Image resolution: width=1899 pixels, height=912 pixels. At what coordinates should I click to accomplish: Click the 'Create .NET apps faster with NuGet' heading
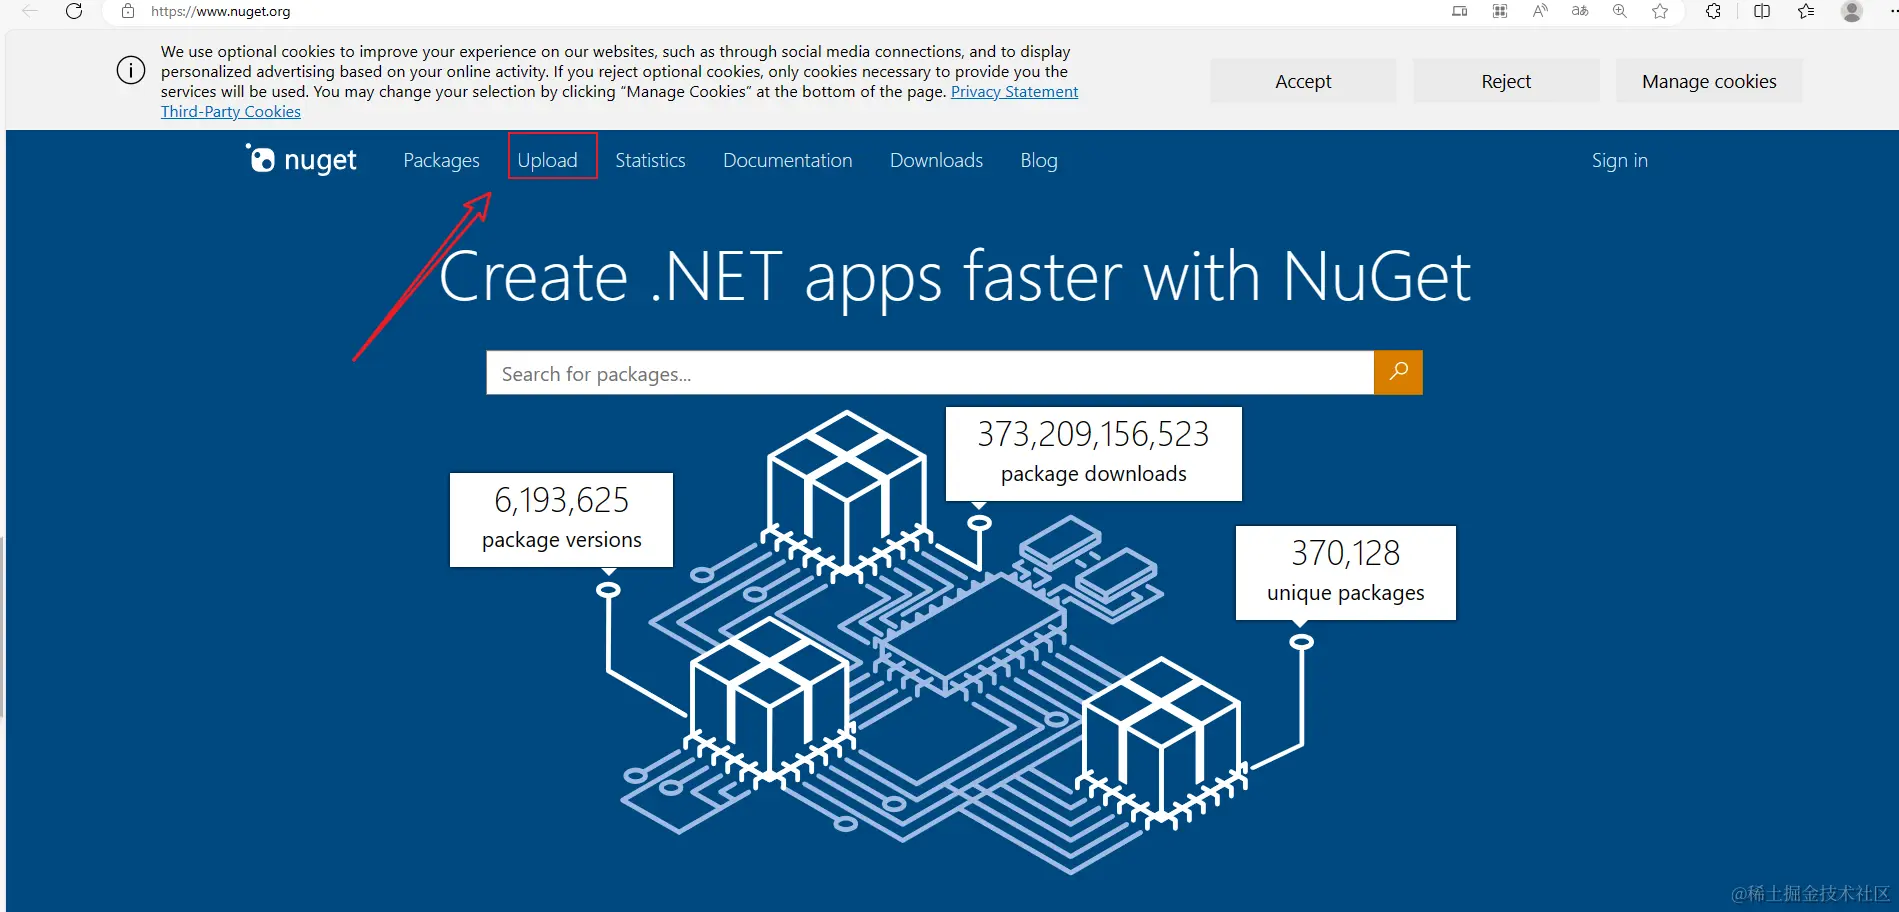click(955, 276)
